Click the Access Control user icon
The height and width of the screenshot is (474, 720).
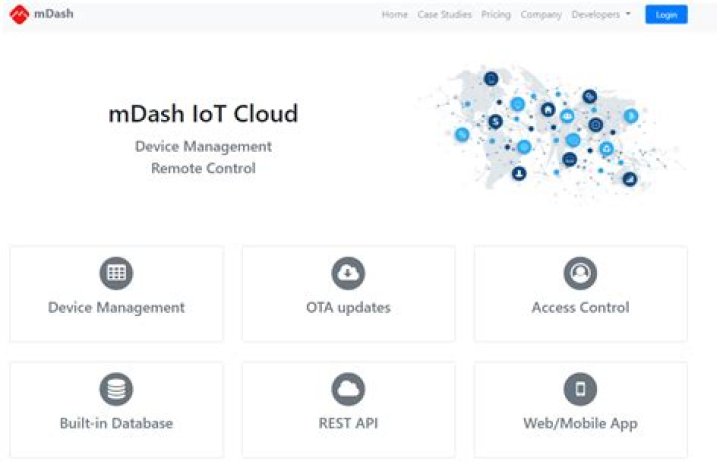pyautogui.click(x=580, y=273)
